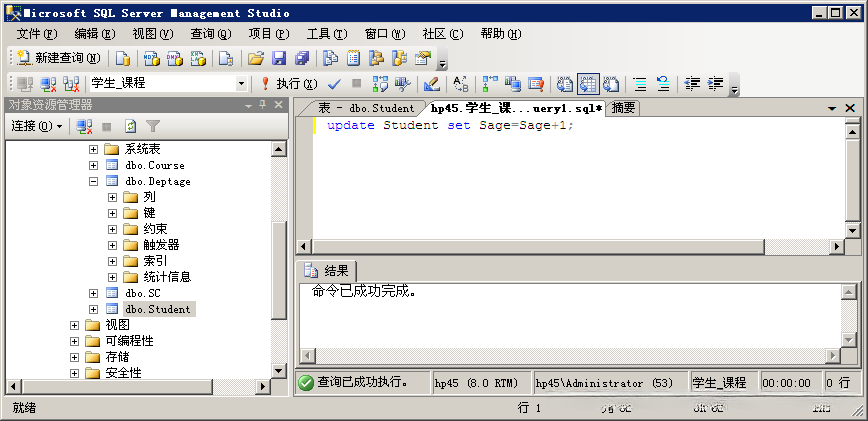Image resolution: width=868 pixels, height=421 pixels.
Task: Show the Object Explorer toolbar icon
Action: (376, 58)
